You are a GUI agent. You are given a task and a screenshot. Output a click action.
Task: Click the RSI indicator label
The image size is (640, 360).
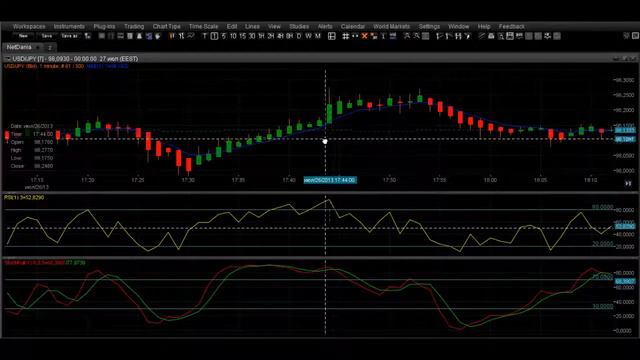point(24,198)
